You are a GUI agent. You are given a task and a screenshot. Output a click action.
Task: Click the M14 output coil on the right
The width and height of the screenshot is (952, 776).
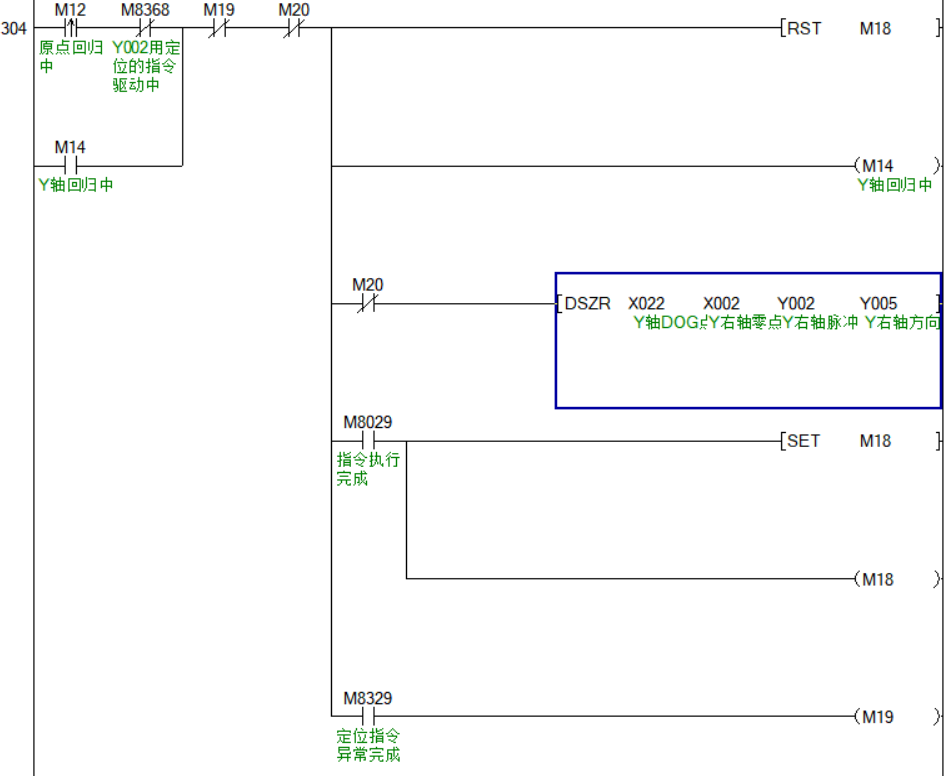(896, 166)
